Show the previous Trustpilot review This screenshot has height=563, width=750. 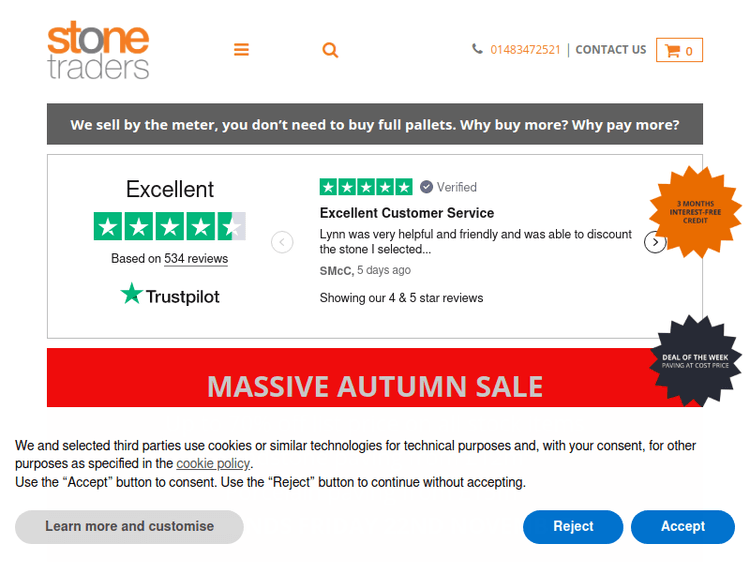click(282, 242)
